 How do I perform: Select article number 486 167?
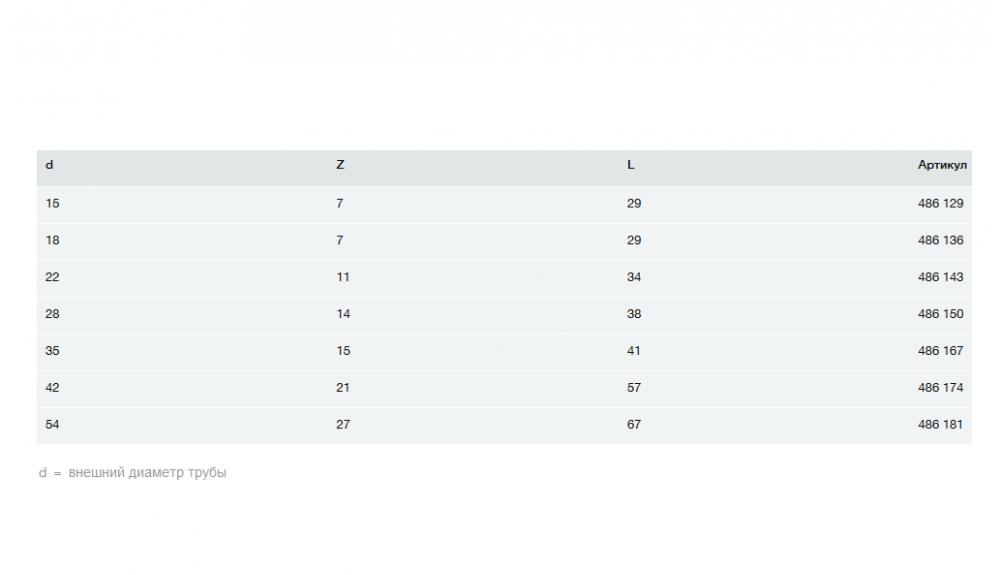pos(940,351)
